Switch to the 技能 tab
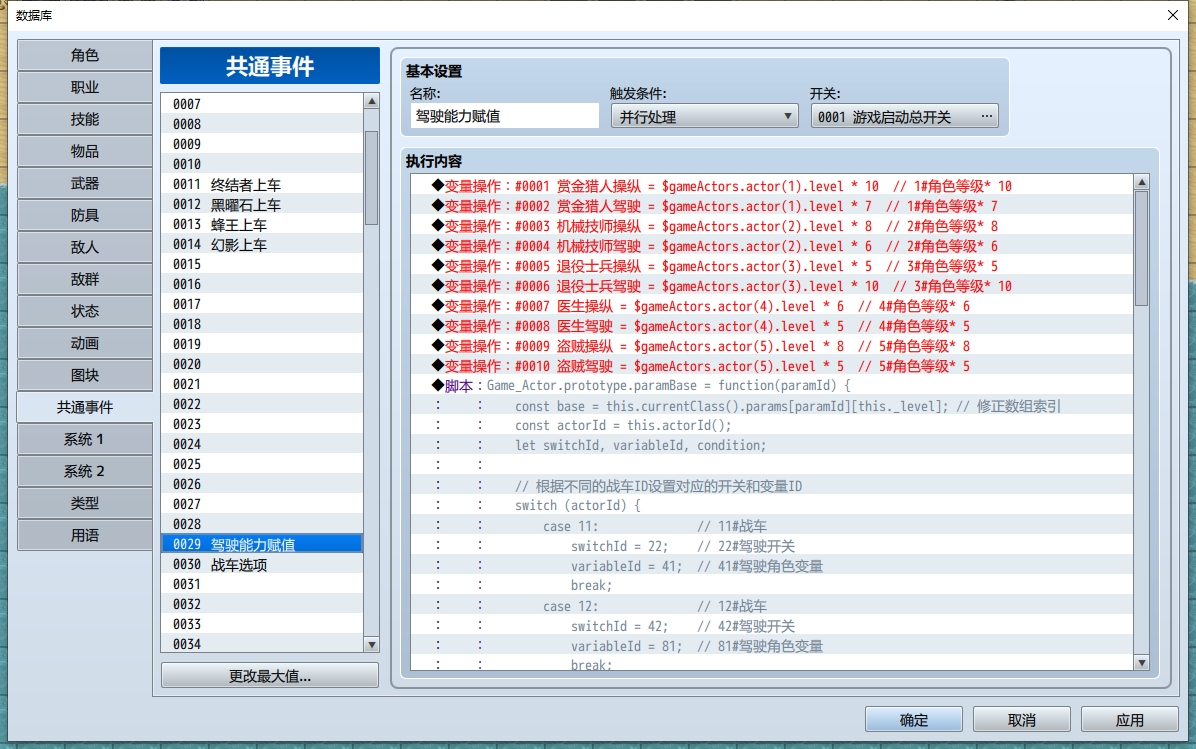1196x749 pixels. (85, 119)
